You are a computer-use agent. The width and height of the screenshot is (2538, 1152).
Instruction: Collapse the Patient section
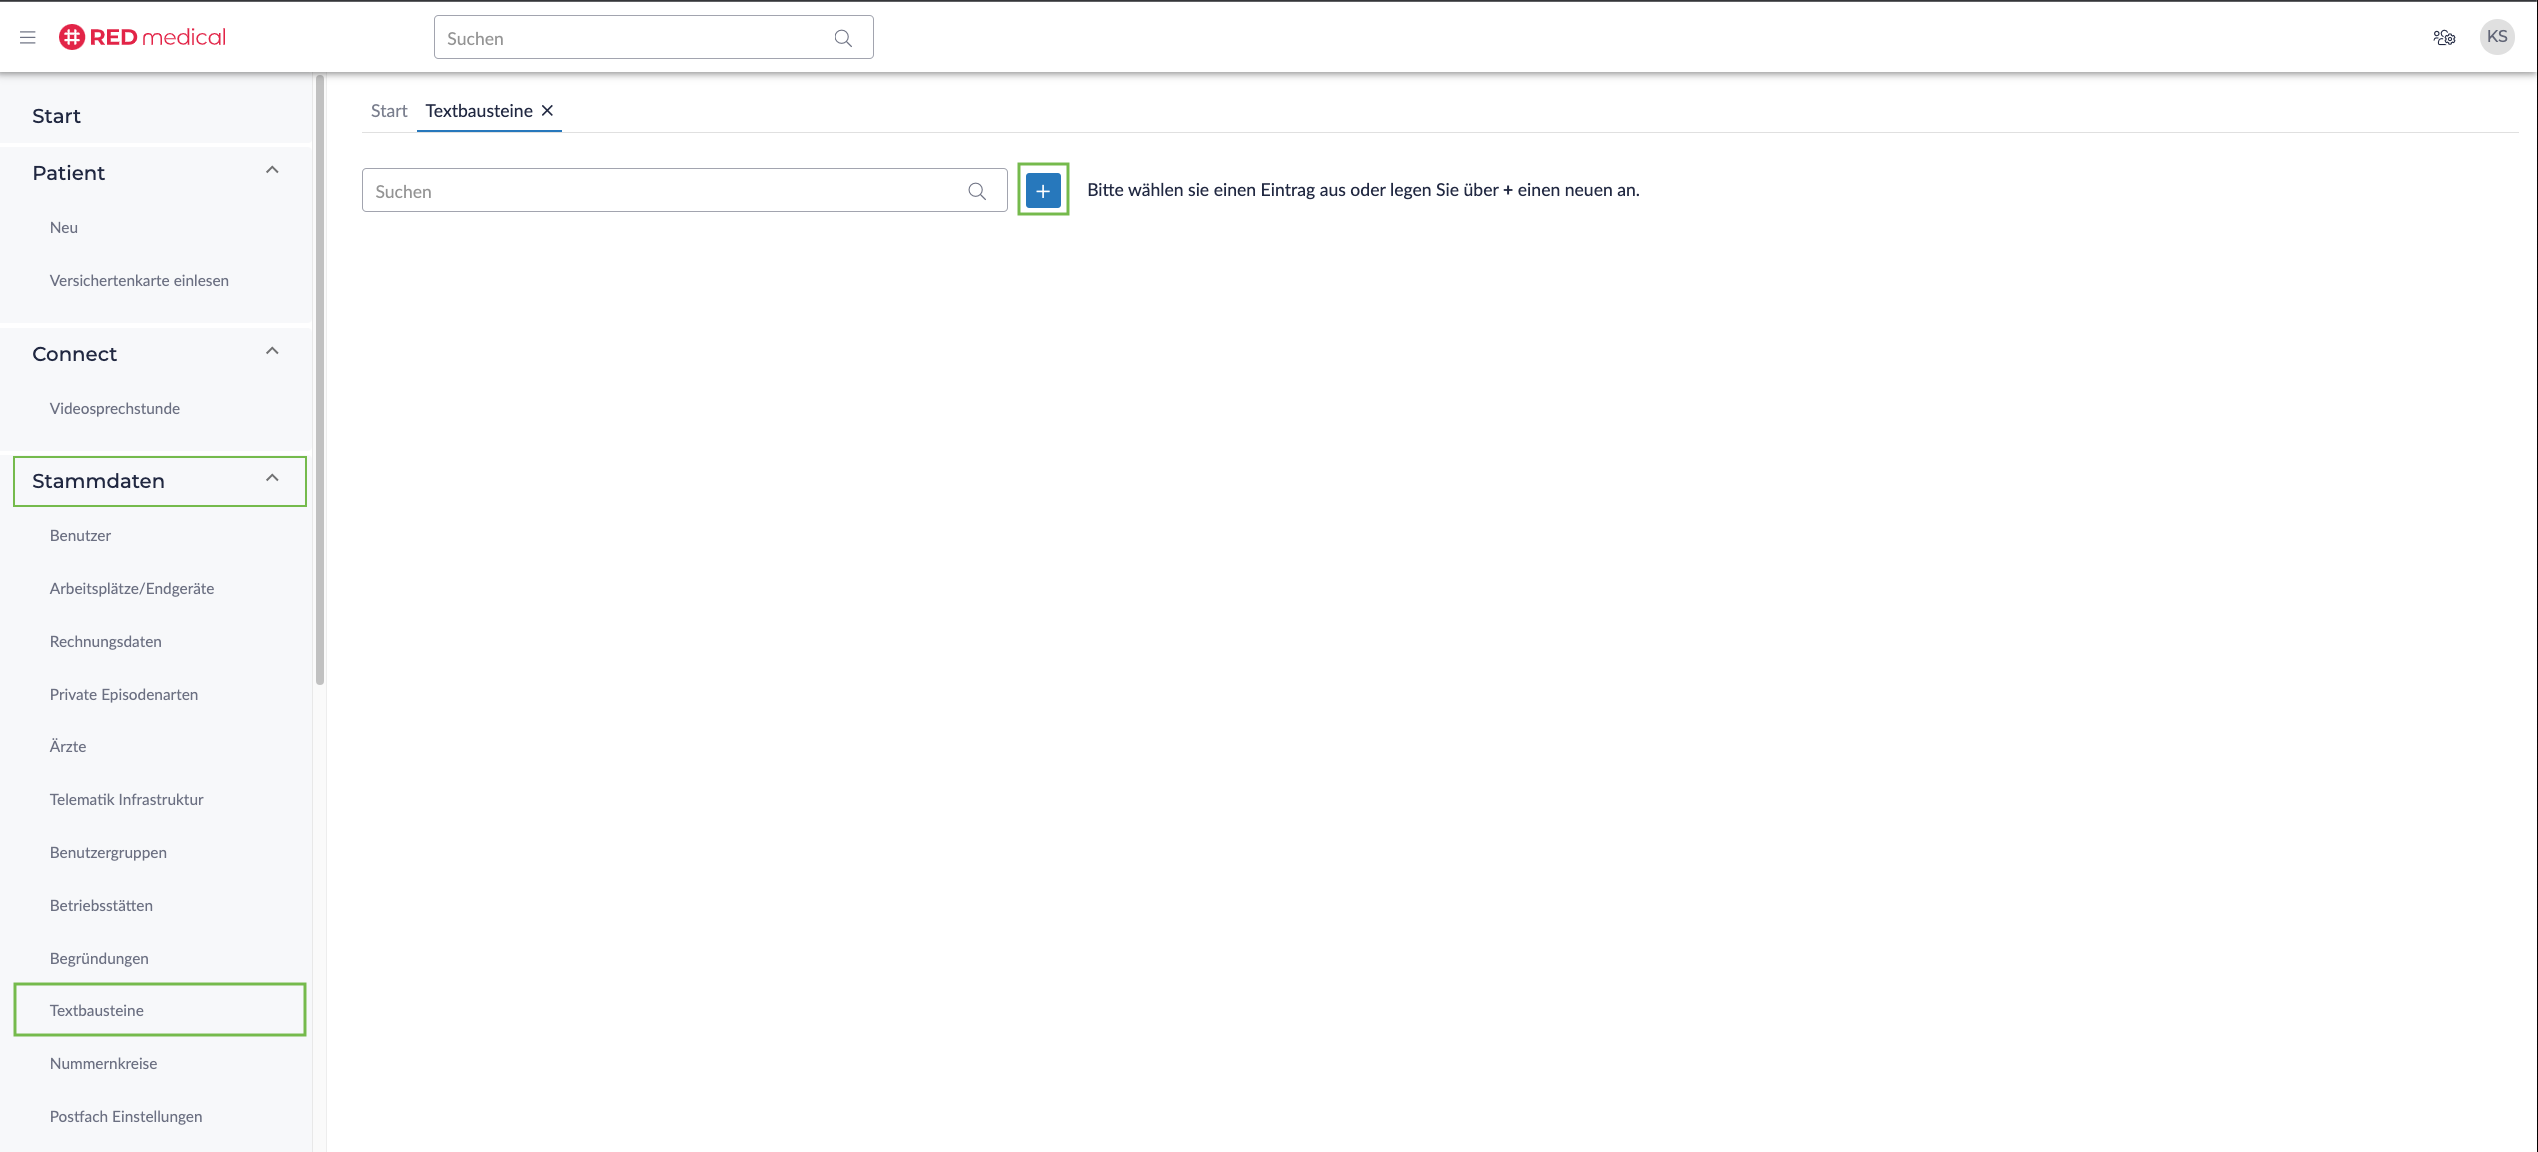pos(272,171)
